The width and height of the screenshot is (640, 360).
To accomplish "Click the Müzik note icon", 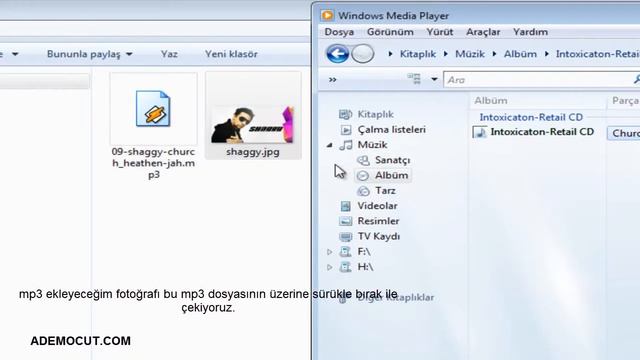I will (346, 145).
